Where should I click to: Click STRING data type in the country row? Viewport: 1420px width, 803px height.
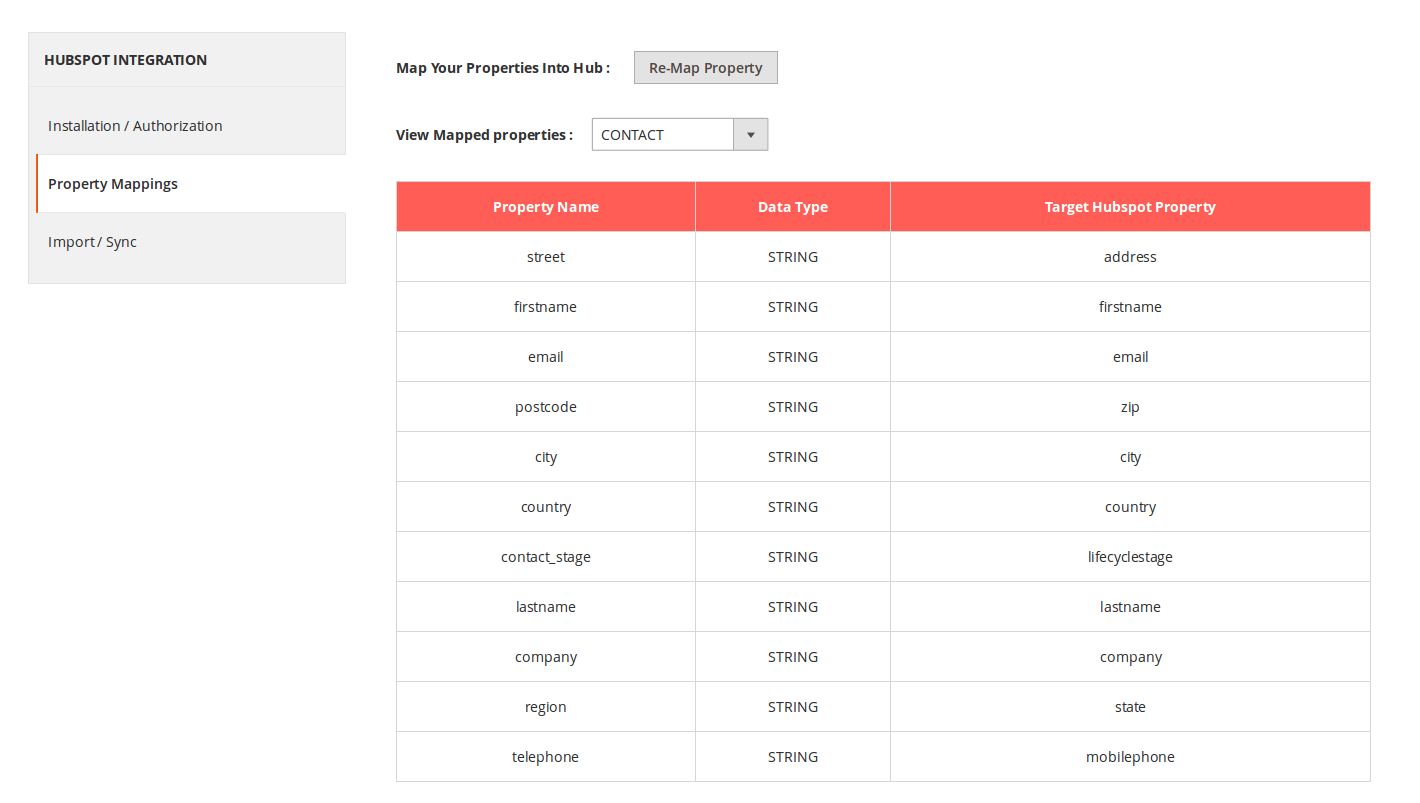point(793,507)
